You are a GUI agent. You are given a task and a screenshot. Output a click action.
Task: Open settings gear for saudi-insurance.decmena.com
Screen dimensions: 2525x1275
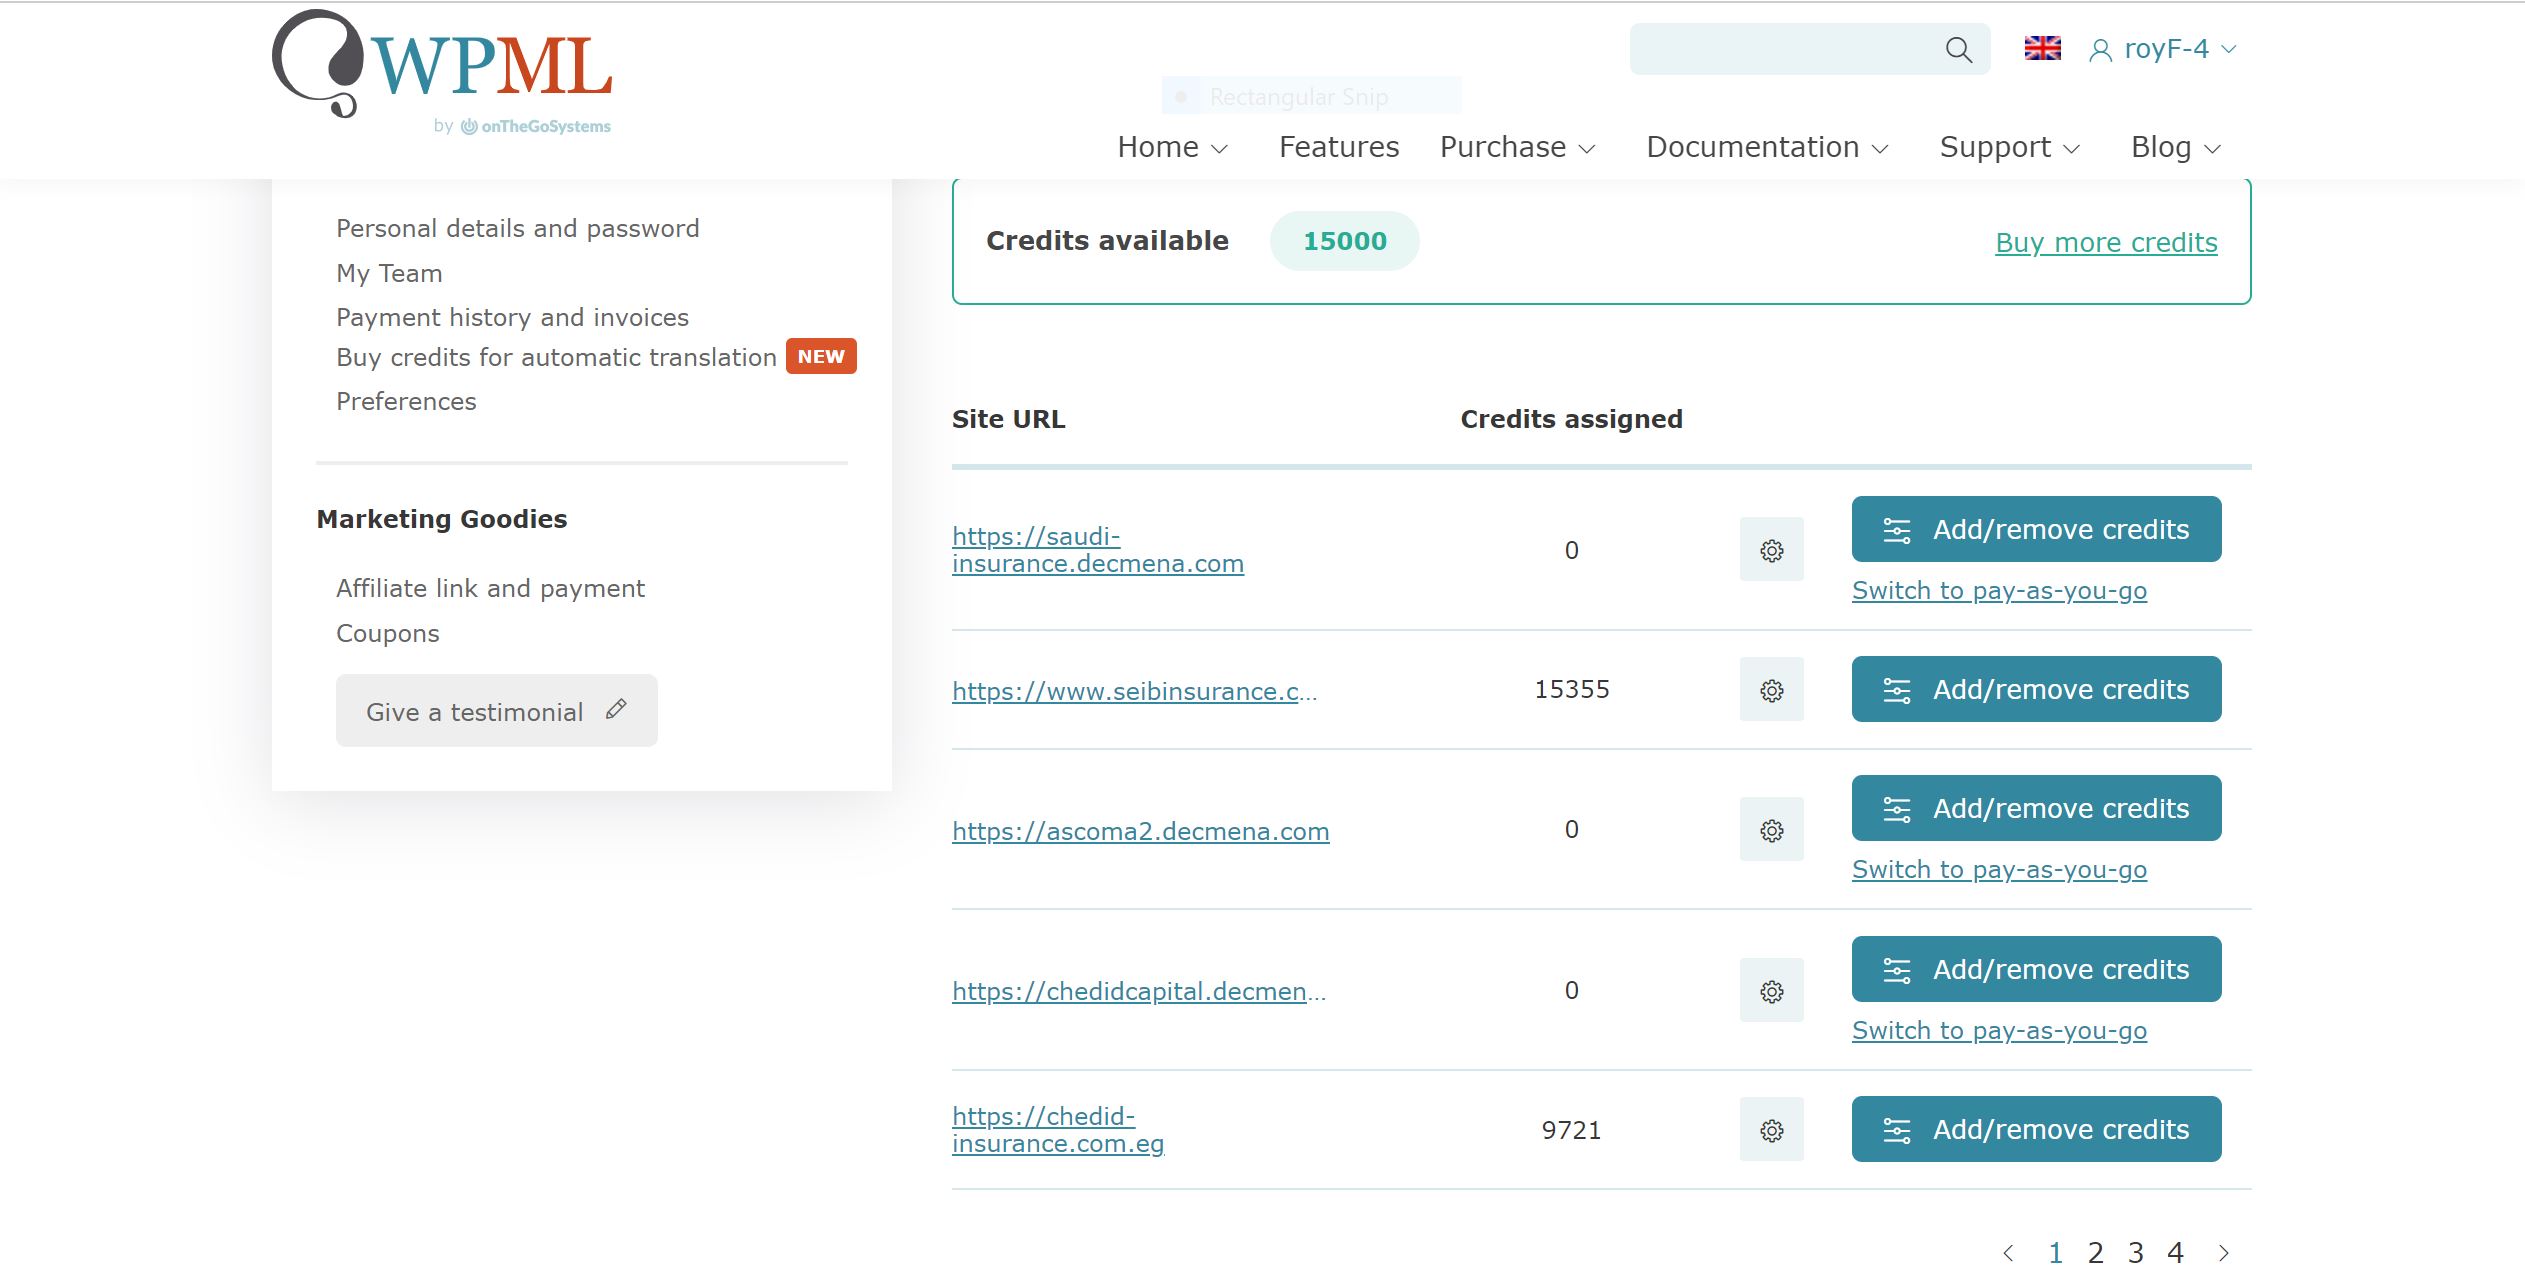tap(1771, 549)
